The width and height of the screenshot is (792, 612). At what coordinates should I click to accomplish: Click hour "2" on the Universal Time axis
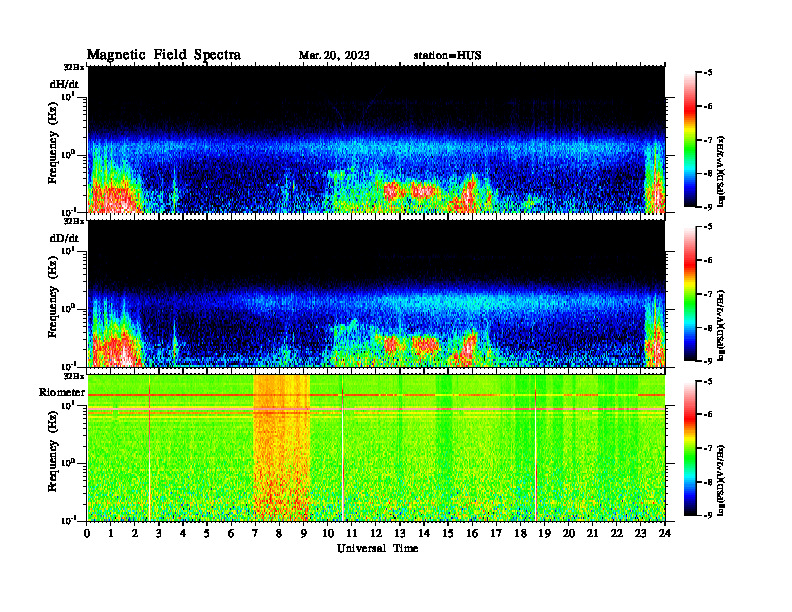coord(135,533)
